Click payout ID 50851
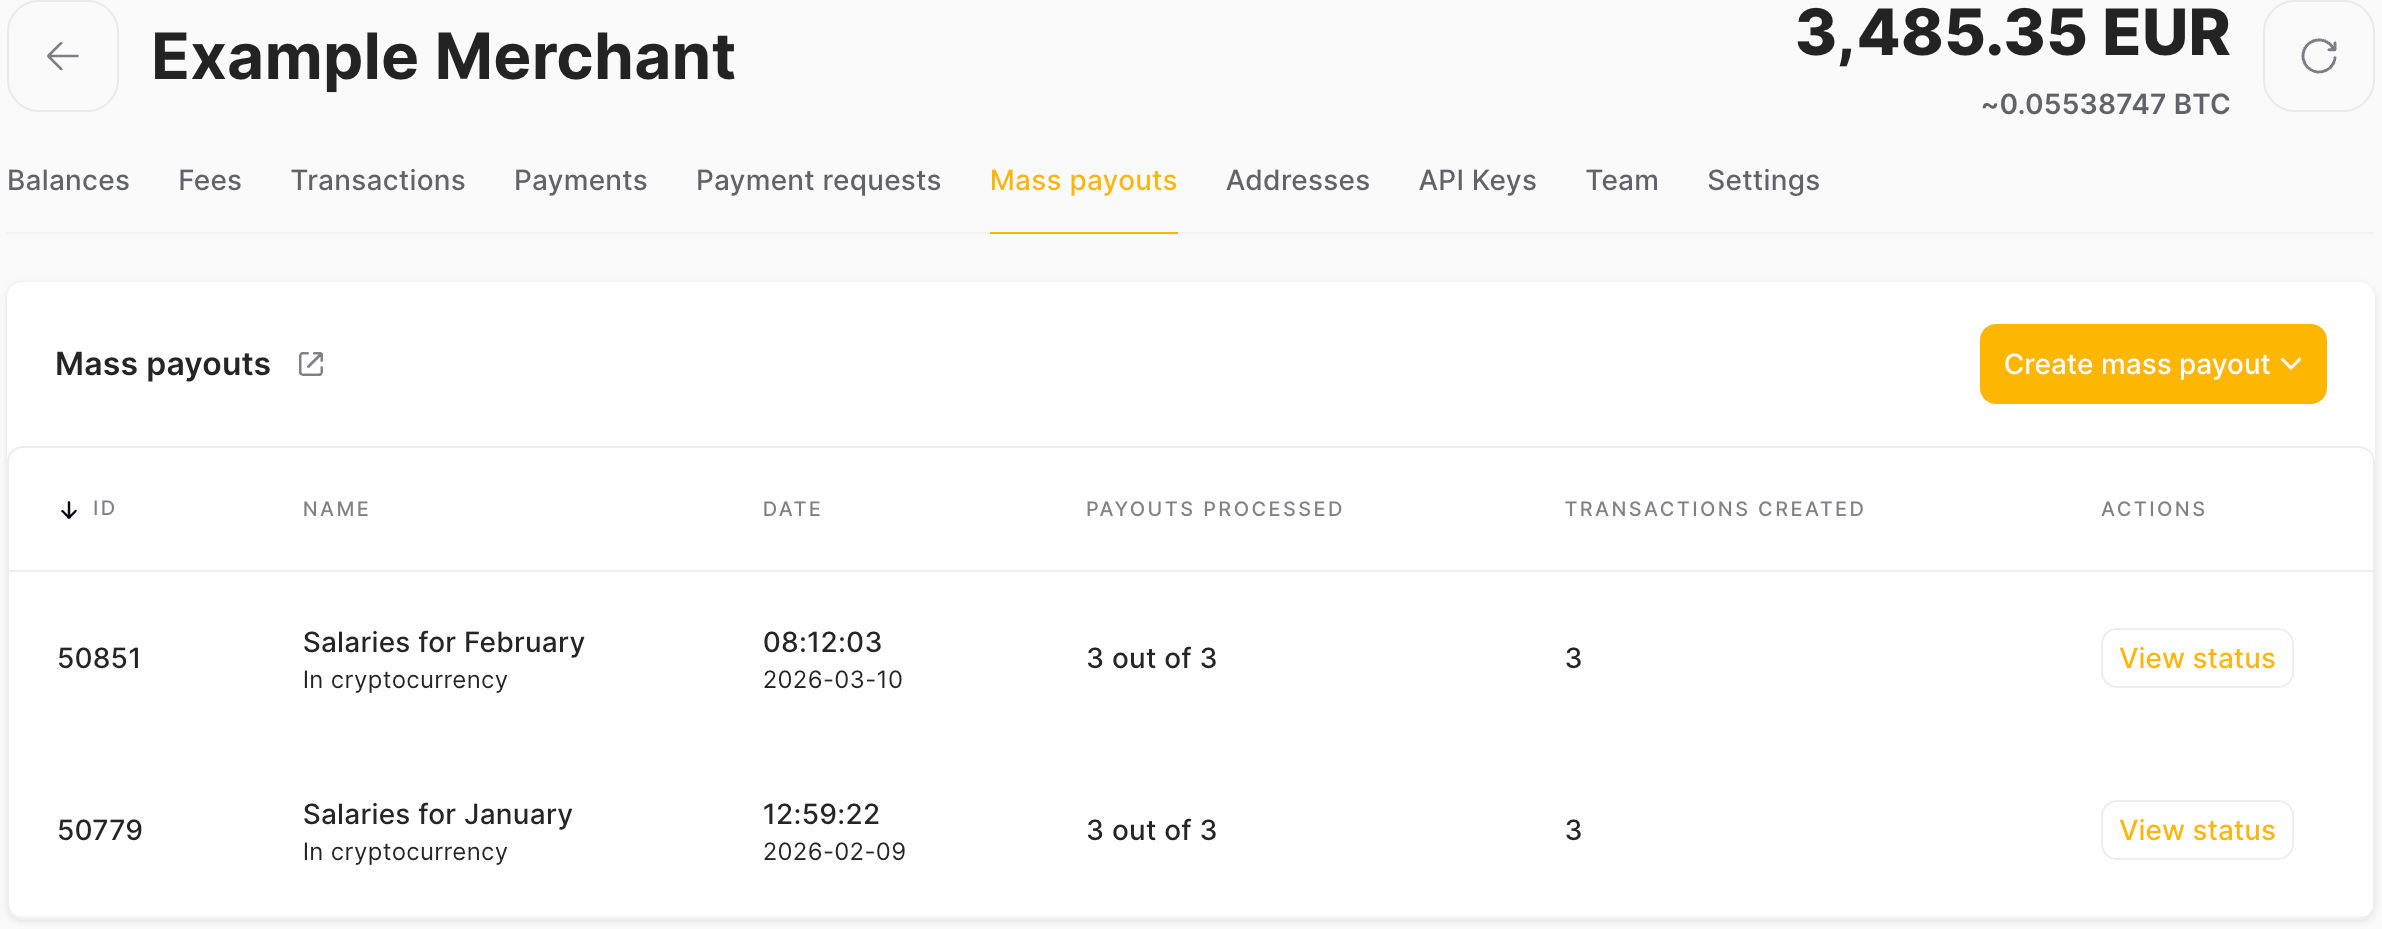The width and height of the screenshot is (2382, 929). pyautogui.click(x=99, y=658)
